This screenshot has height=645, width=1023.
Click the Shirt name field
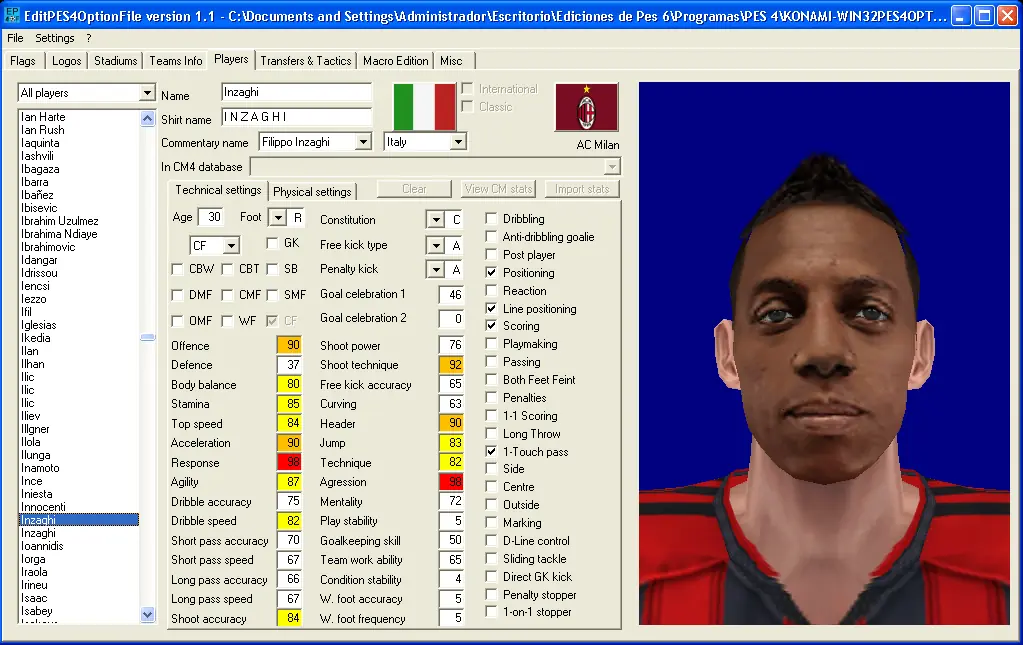pos(296,117)
